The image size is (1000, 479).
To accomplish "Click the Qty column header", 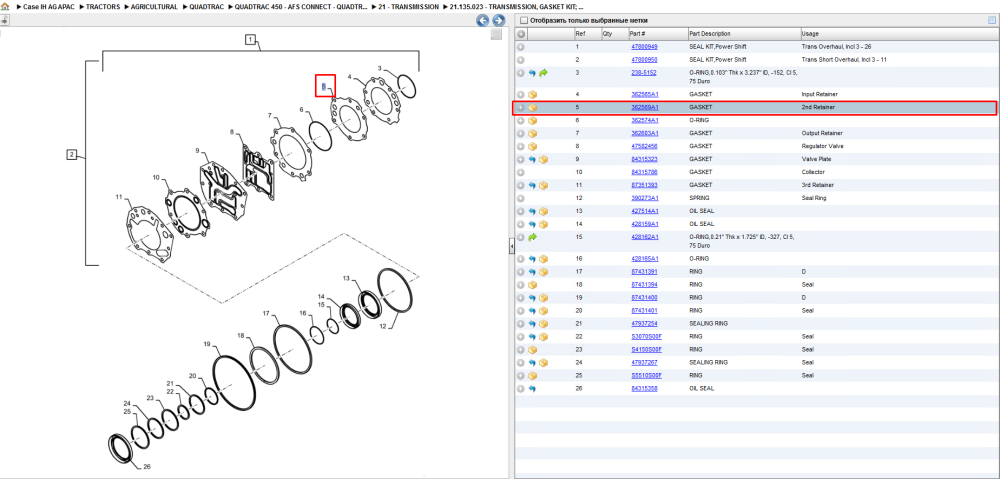I will (x=614, y=34).
